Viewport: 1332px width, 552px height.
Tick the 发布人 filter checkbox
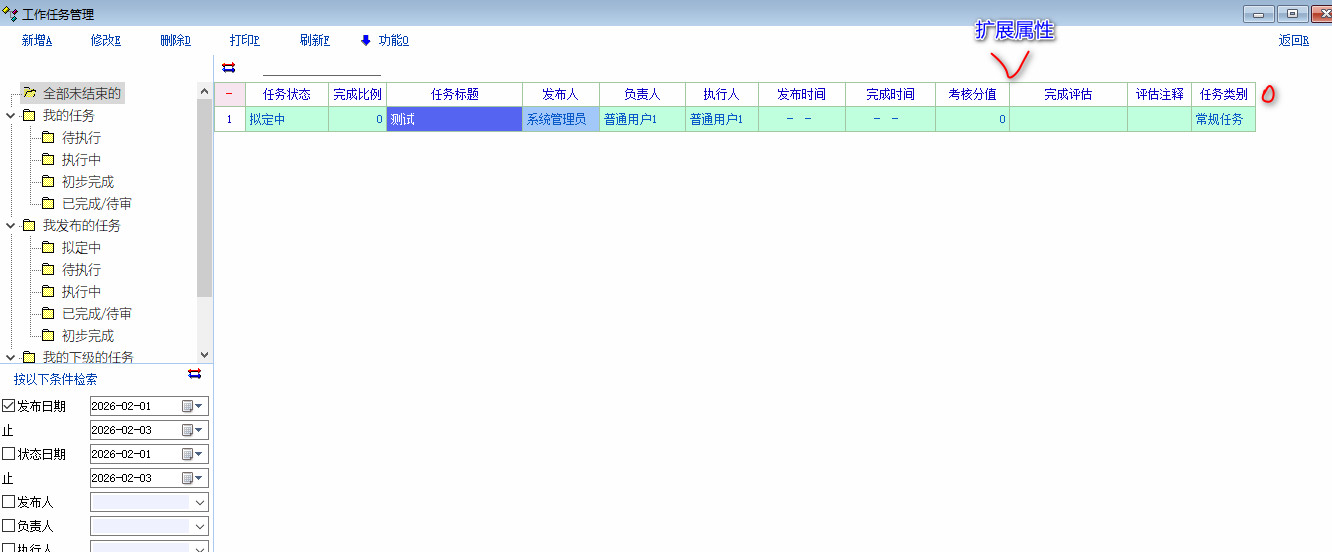point(9,502)
